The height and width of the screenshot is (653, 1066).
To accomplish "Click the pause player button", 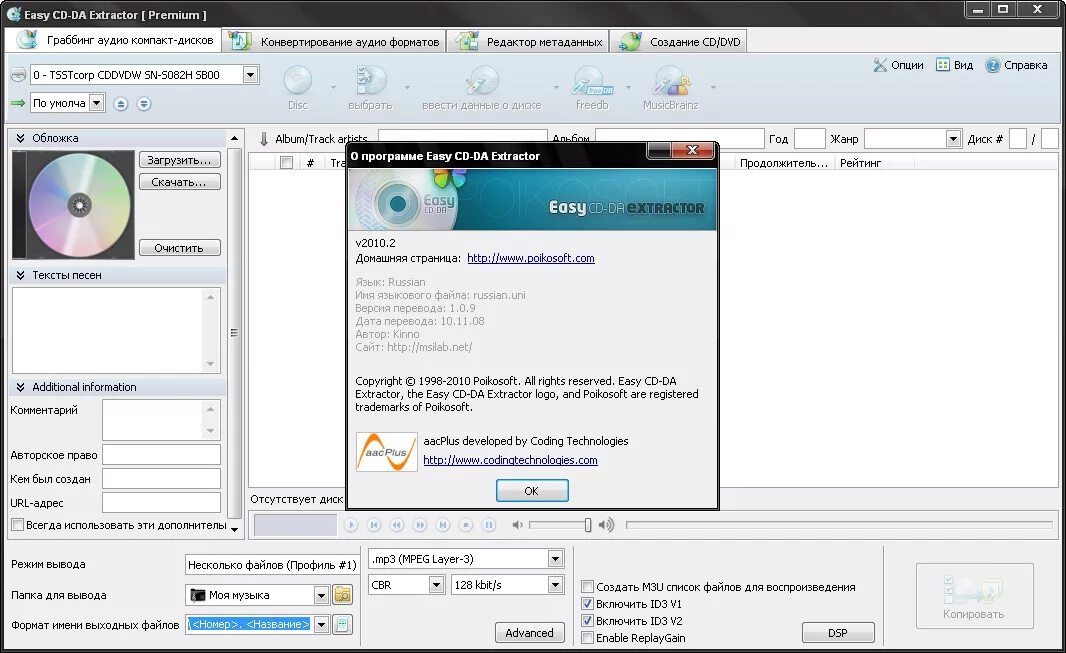I will click(489, 525).
